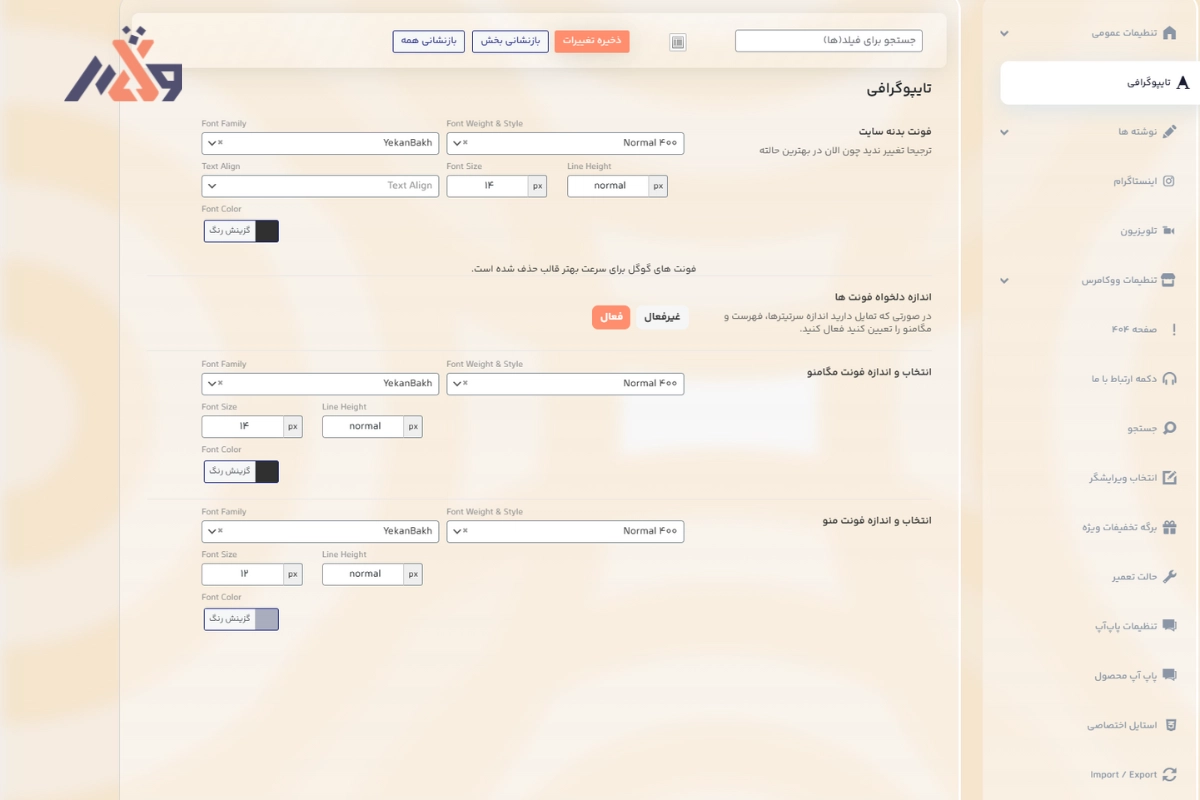Clear the body font Normal ۴۰۰ weight with ×
The image size is (1200, 800).
point(465,143)
